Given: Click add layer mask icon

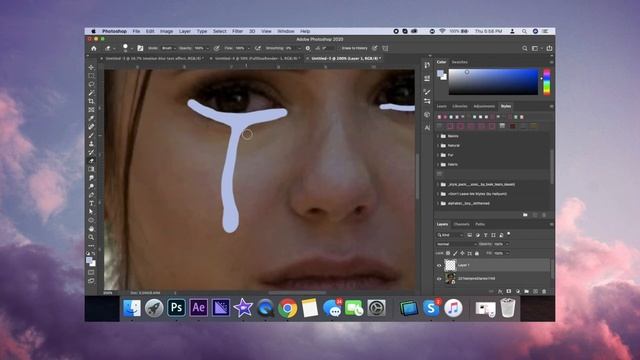Looking at the screenshot, I should point(509,291).
